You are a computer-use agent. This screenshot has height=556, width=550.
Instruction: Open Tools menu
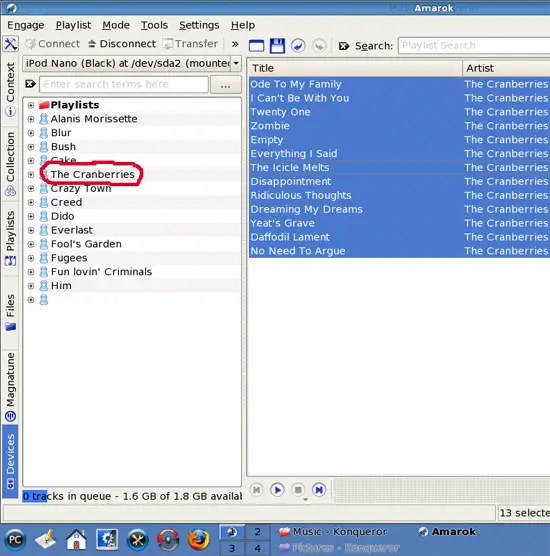click(x=154, y=25)
